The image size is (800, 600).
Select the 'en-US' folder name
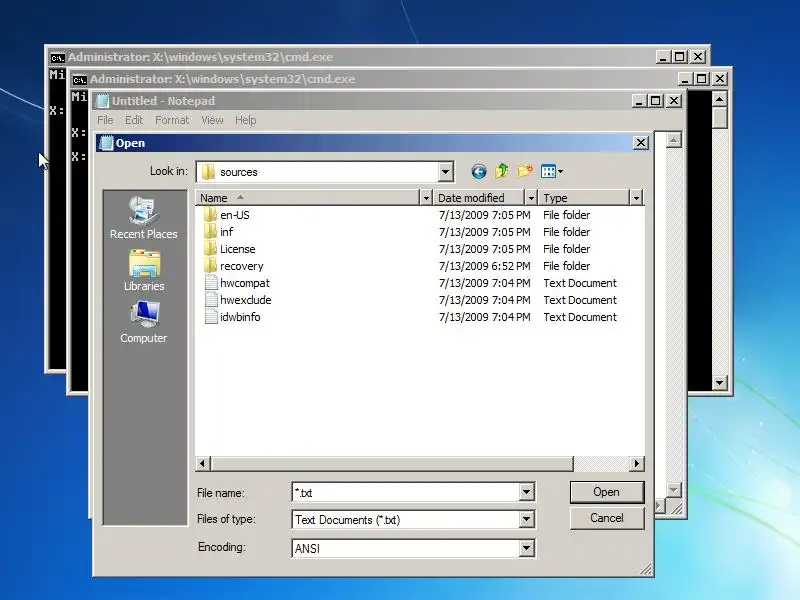click(x=235, y=215)
